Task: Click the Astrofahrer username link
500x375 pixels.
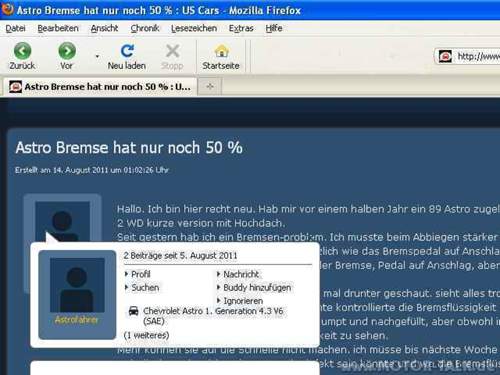Action: 77,320
